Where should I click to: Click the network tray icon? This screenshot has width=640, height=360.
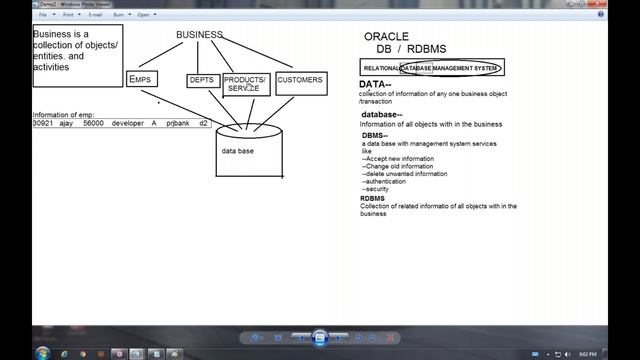(558, 354)
